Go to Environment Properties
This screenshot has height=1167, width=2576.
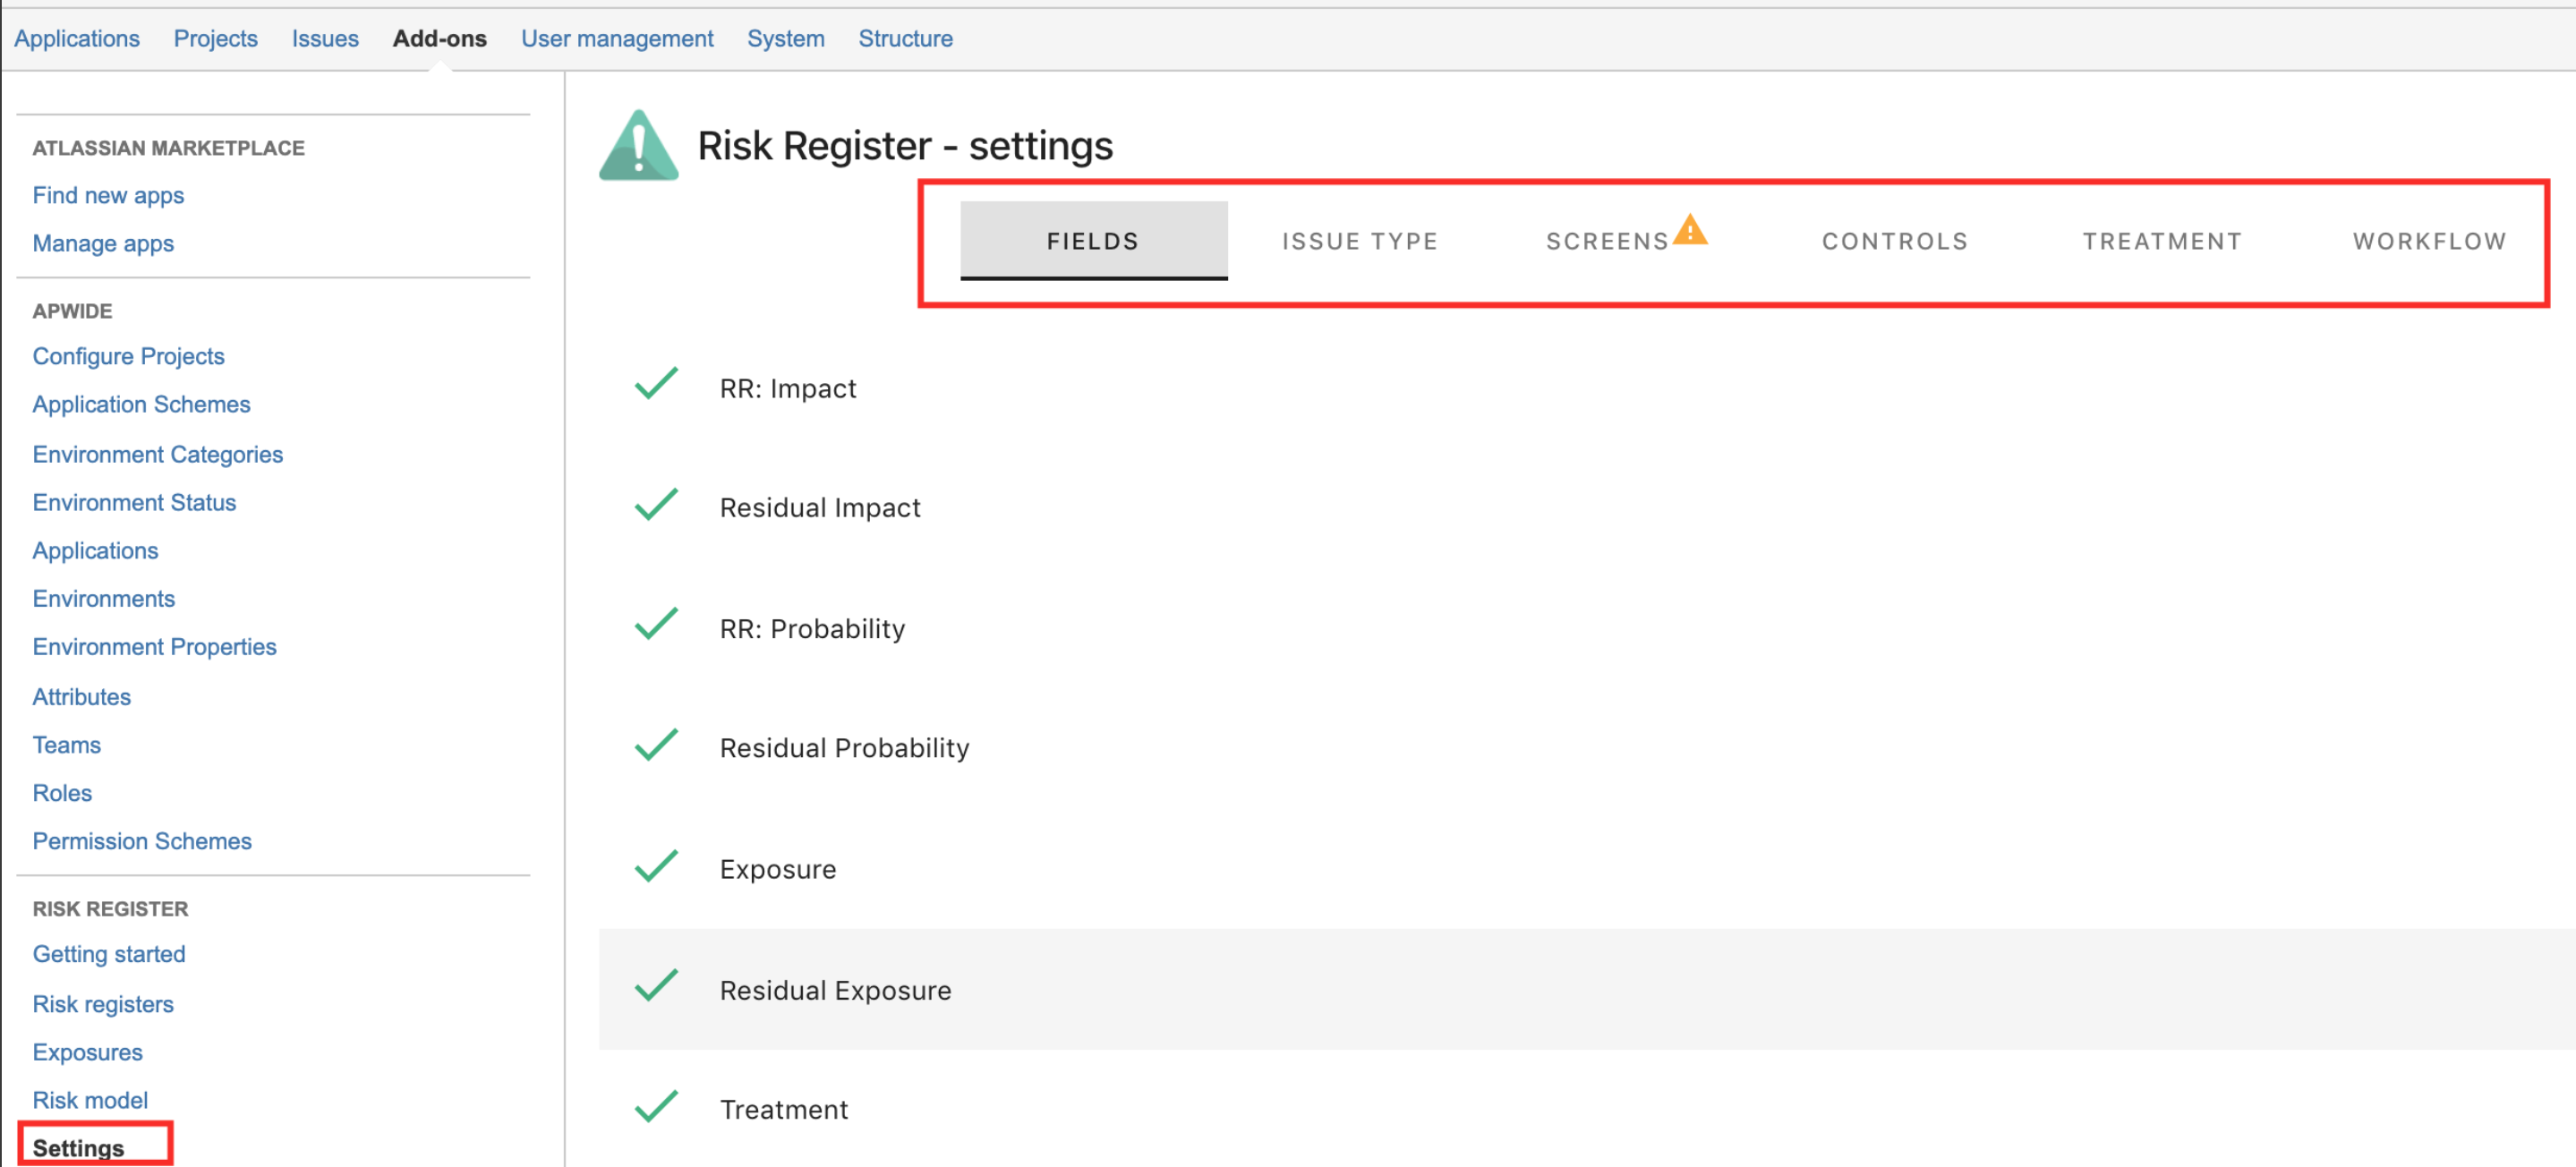click(155, 646)
